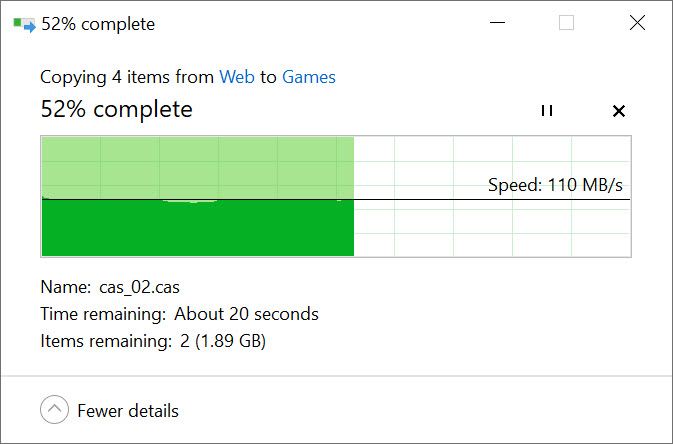This screenshot has height=444, width=673.
Task: Open the Web source folder link
Action: pos(236,77)
